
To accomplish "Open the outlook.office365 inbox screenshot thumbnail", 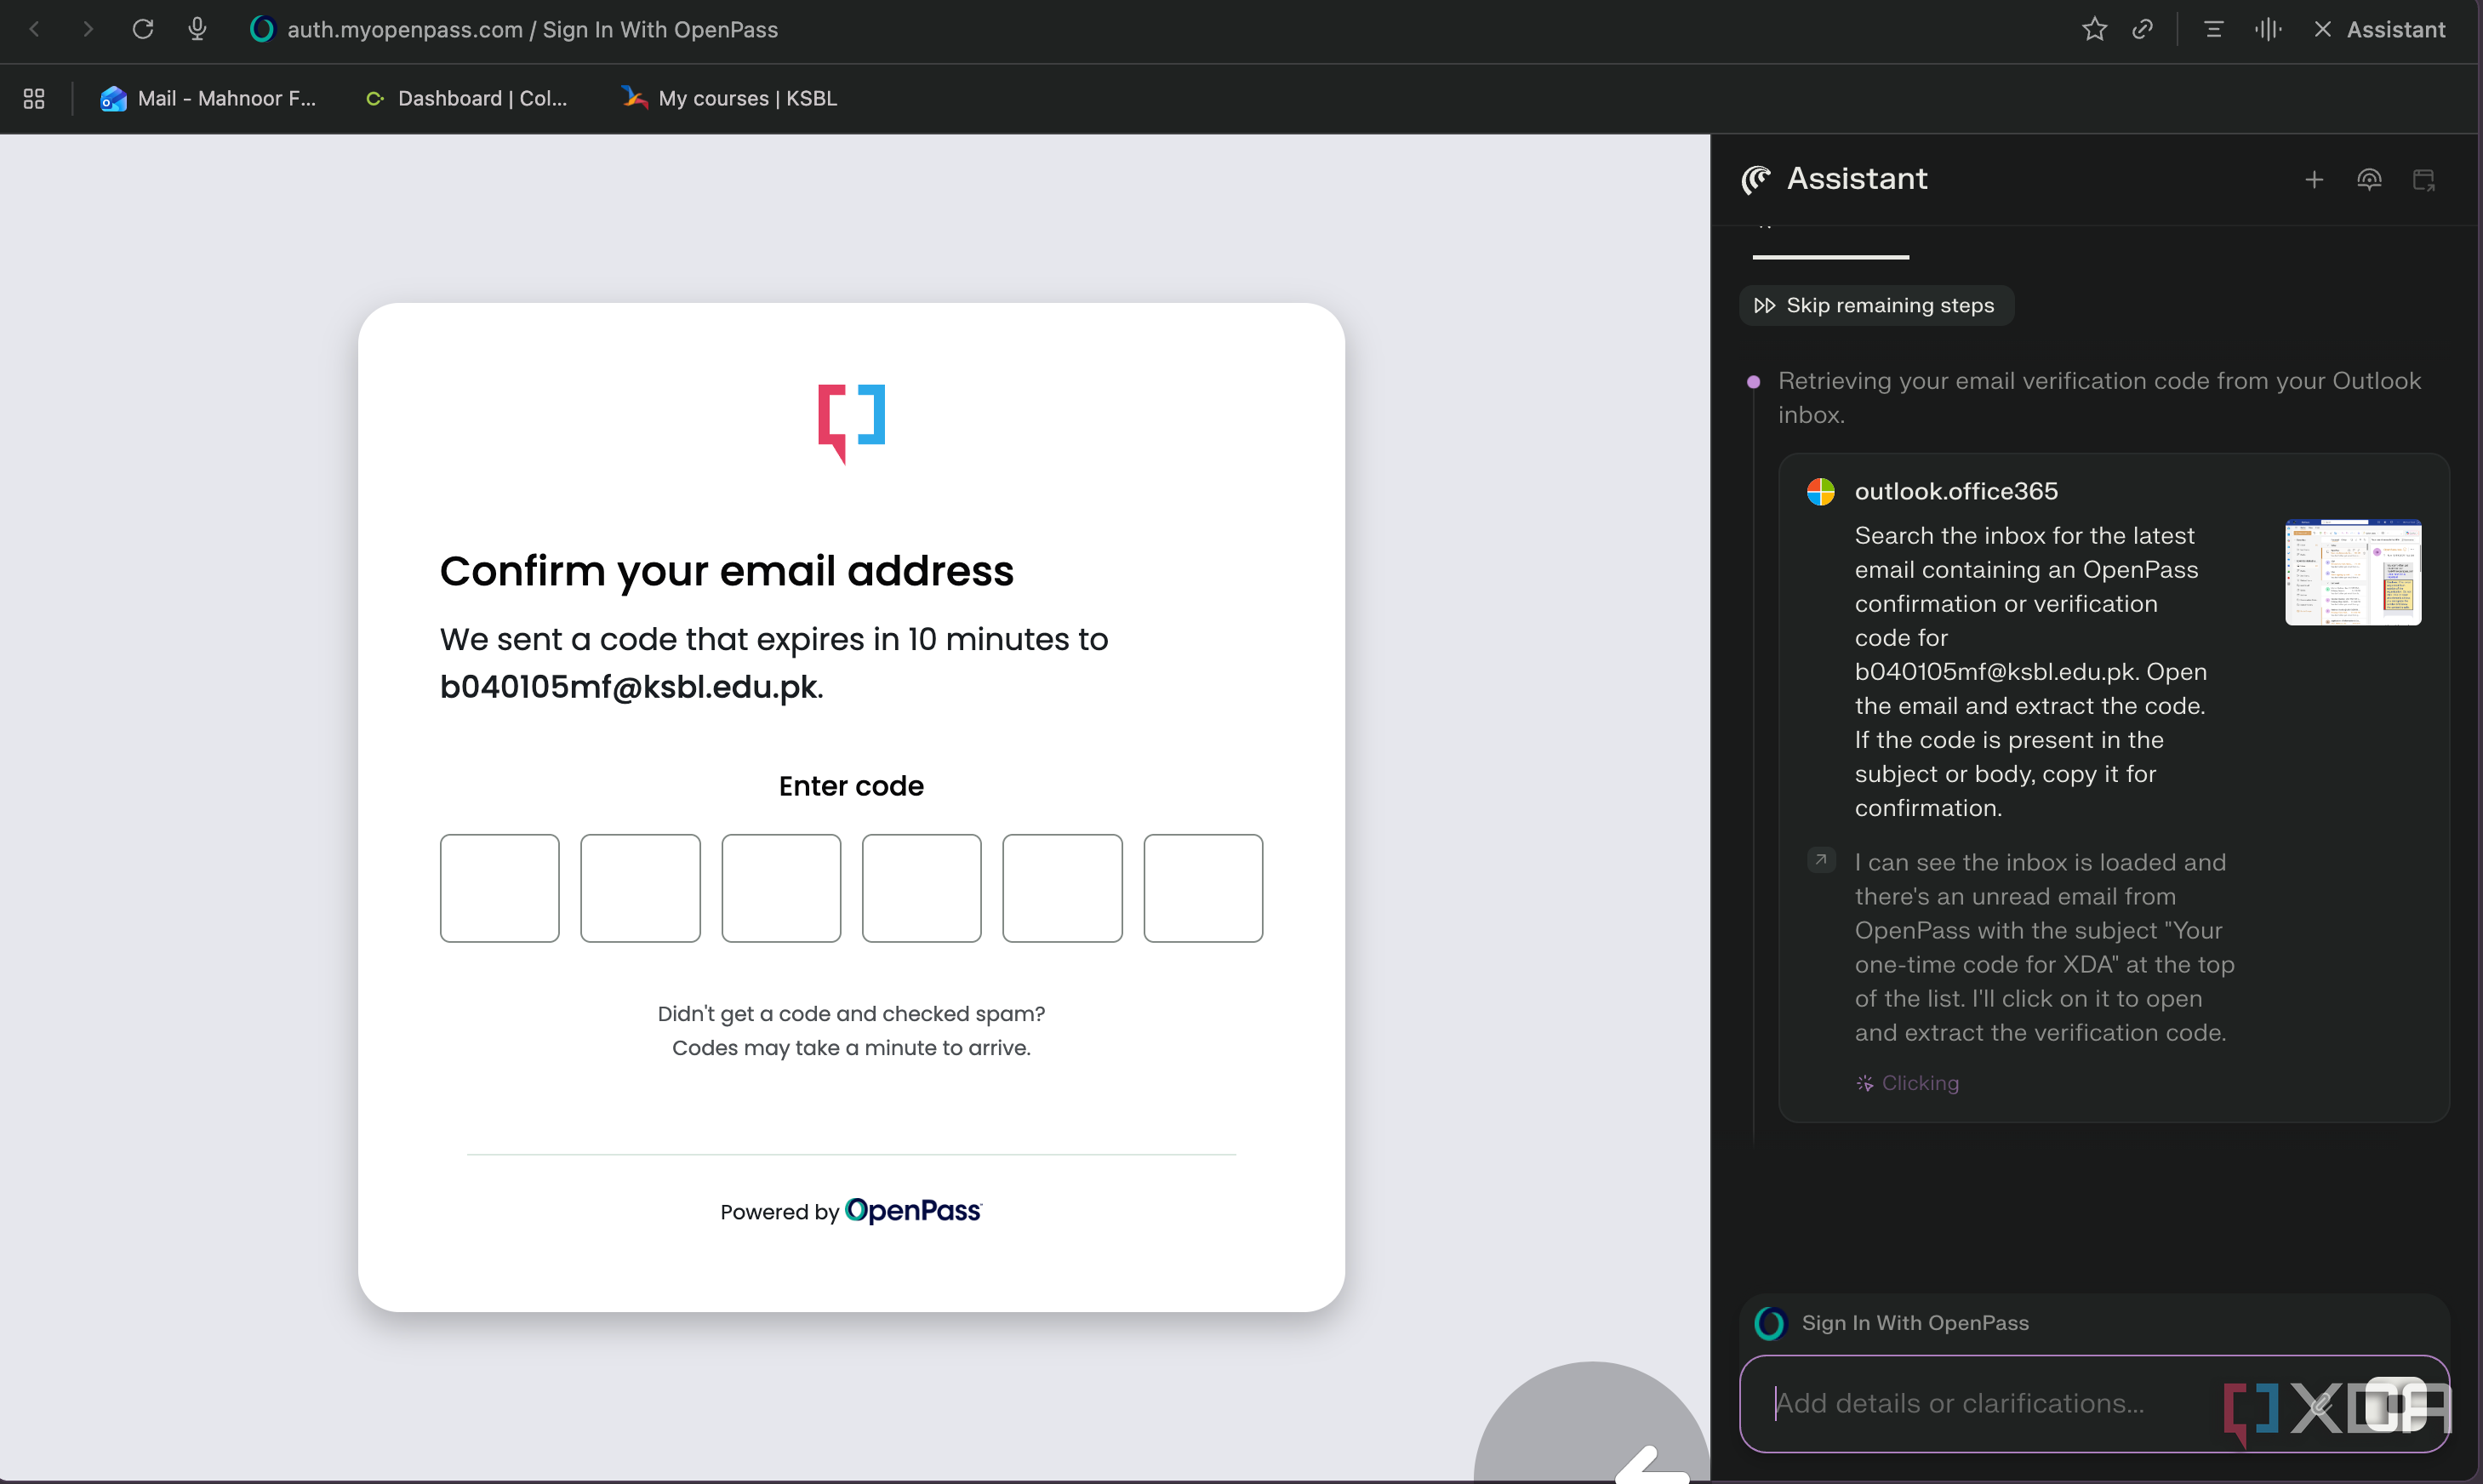I will coord(2353,572).
